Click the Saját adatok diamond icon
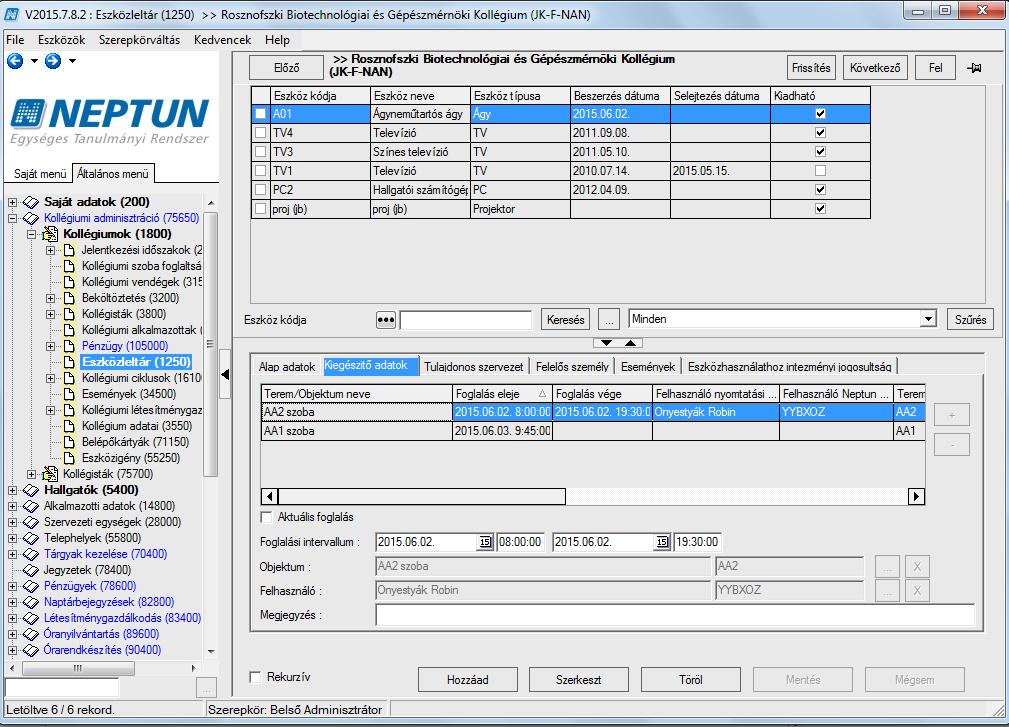 31,202
